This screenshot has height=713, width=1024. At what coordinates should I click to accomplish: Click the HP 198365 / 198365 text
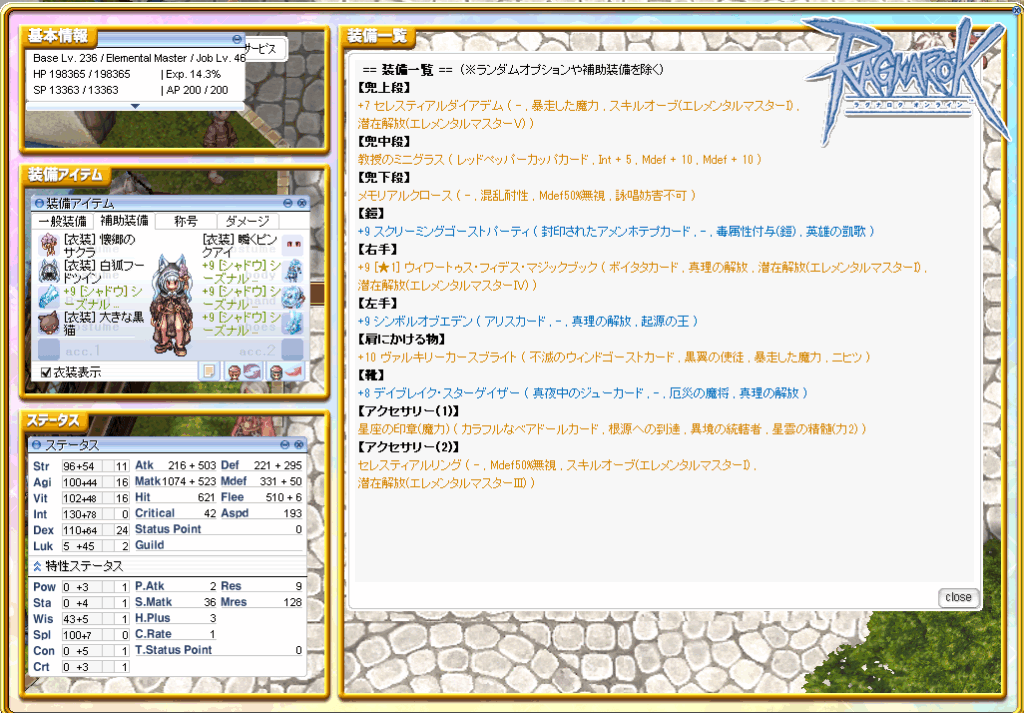(82, 74)
